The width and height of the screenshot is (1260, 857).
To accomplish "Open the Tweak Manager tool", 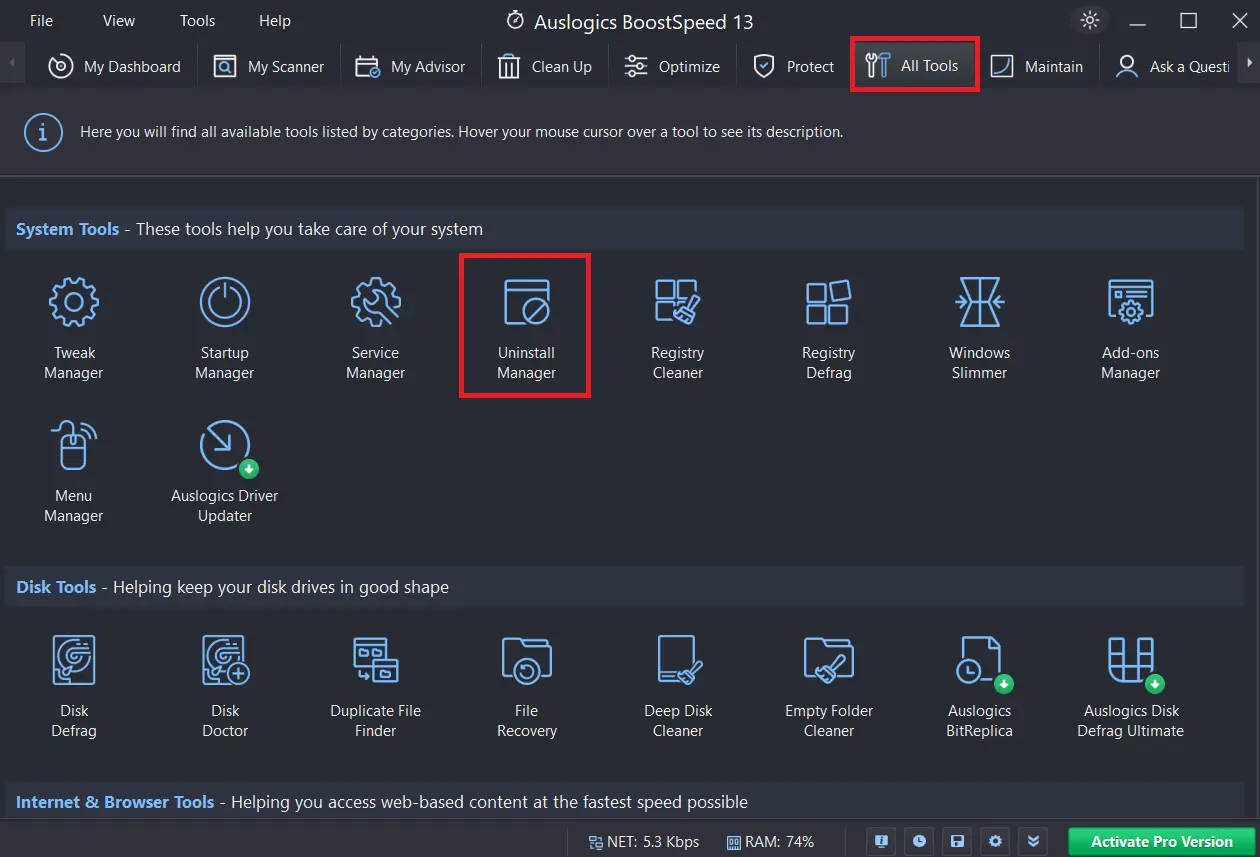I will [x=74, y=330].
